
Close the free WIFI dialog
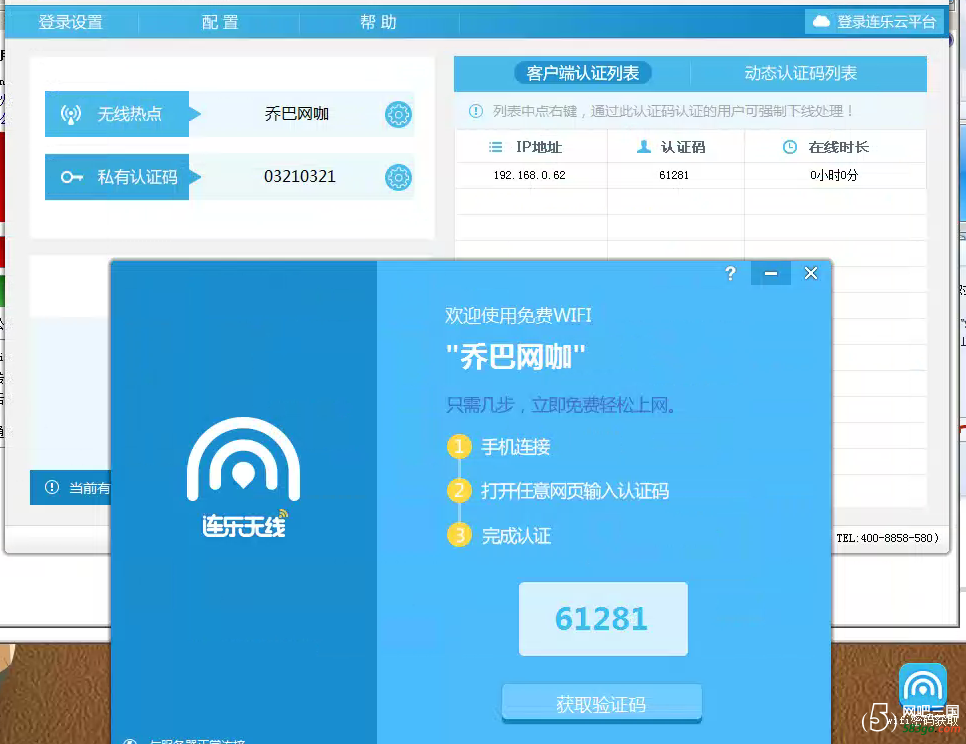[x=811, y=273]
